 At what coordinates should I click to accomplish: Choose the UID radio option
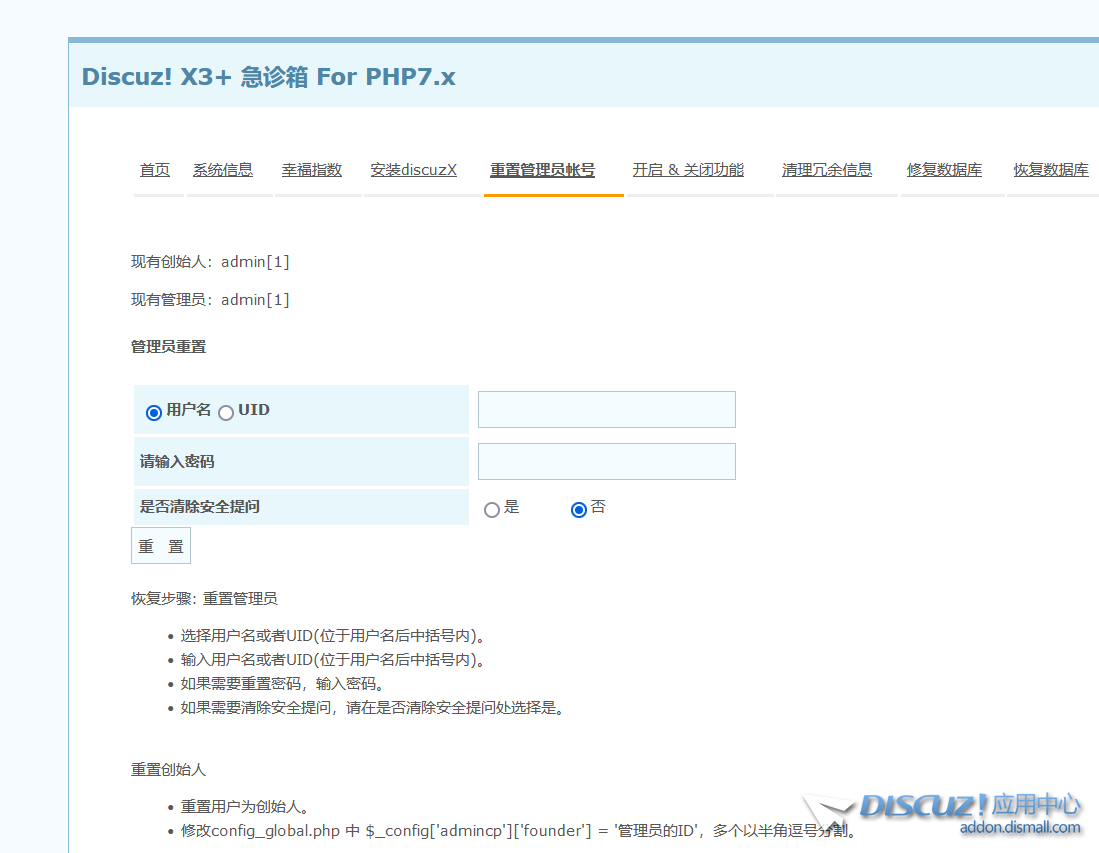[226, 413]
